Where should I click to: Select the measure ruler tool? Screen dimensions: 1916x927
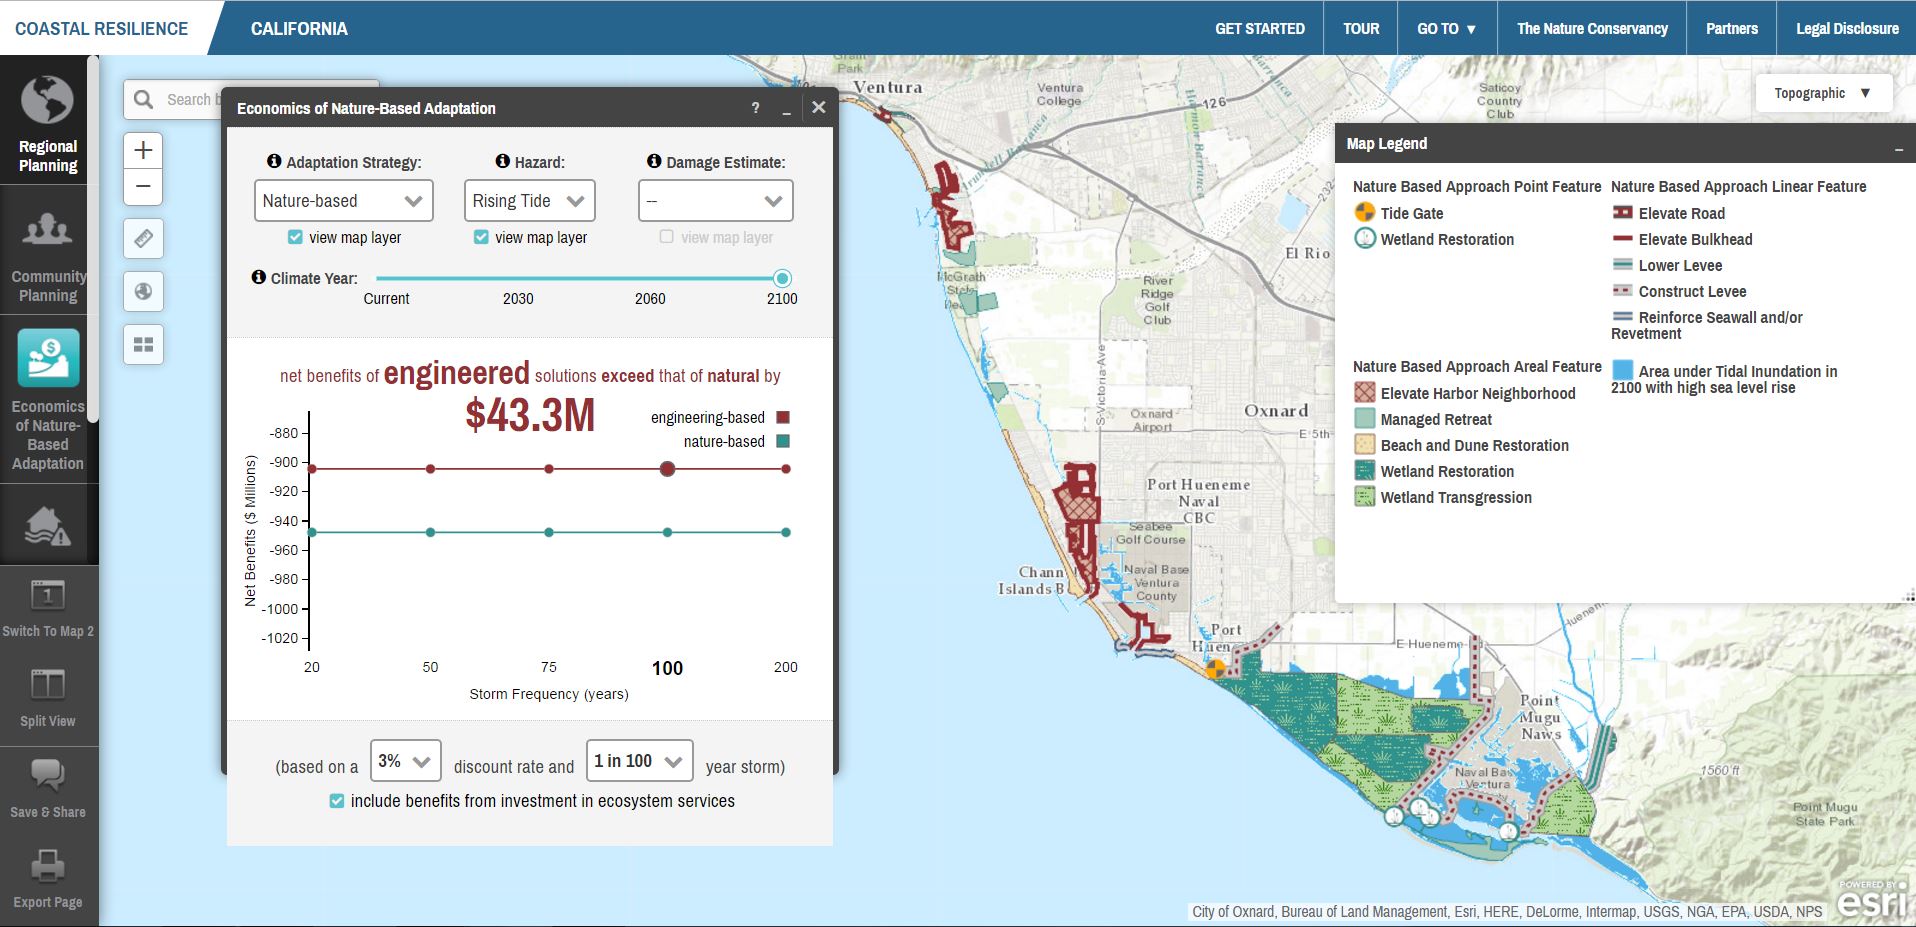pyautogui.click(x=143, y=239)
